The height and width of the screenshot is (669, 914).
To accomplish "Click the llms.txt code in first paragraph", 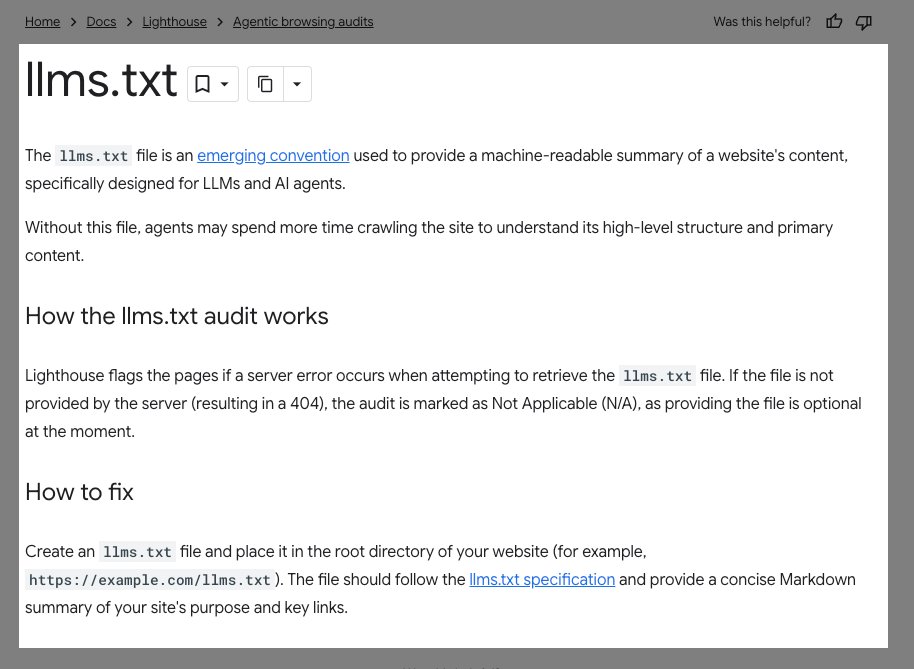I will pos(93,156).
